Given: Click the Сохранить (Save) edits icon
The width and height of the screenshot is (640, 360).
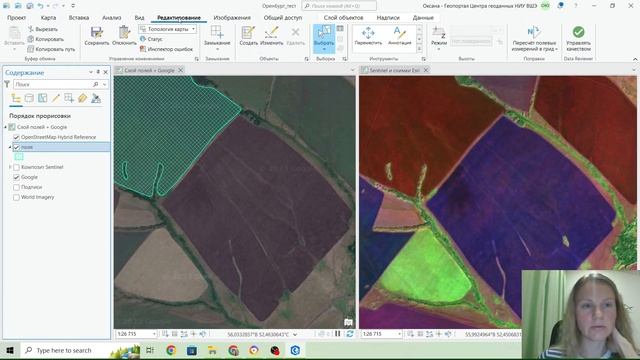Looking at the screenshot, I should (x=97, y=36).
